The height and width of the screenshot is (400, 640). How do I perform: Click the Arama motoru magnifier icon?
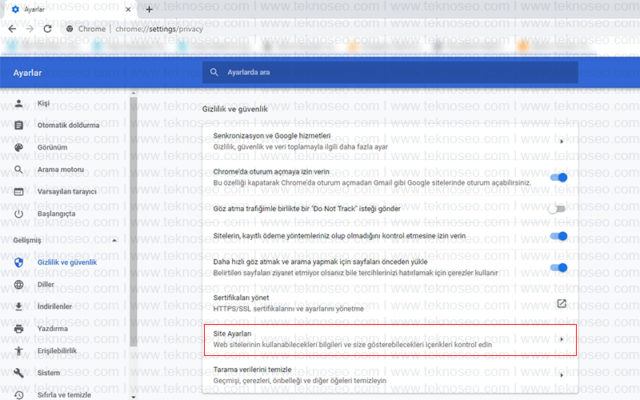pyautogui.click(x=19, y=169)
